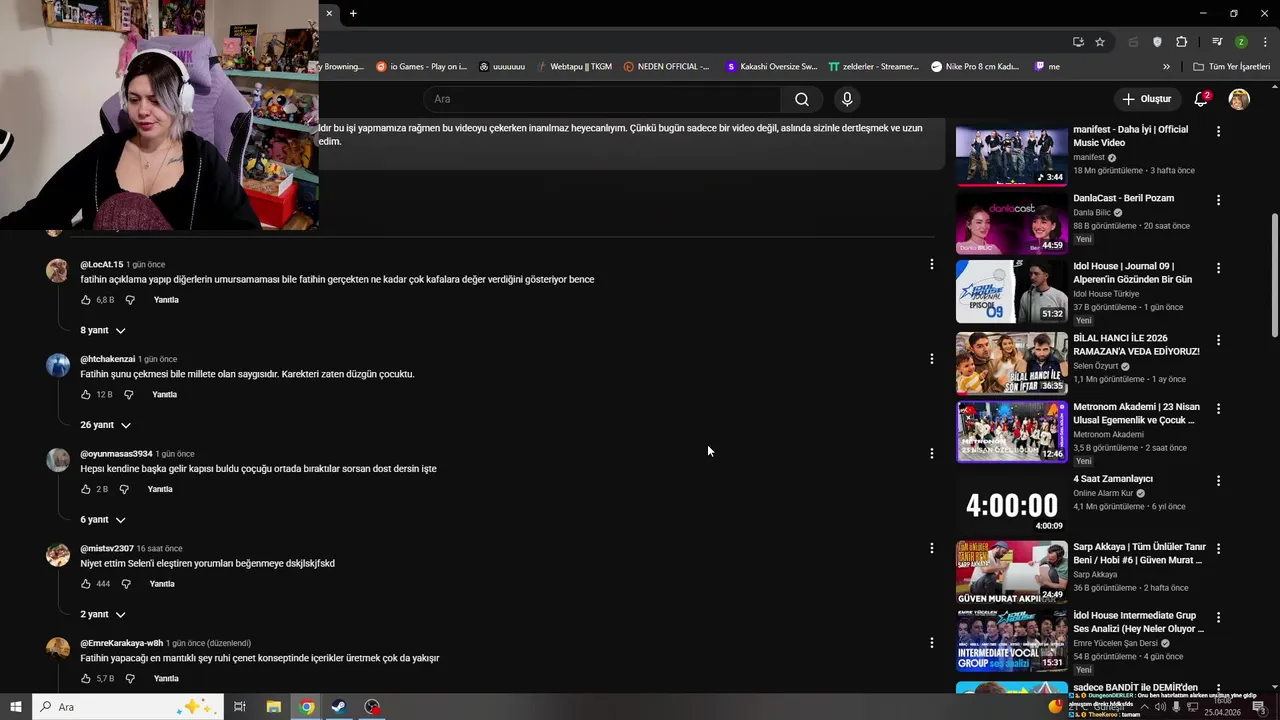Viewport: 1280px width, 720px height.
Task: Expand 6 yanıt replies under @oyunmasas3934
Action: (x=103, y=520)
